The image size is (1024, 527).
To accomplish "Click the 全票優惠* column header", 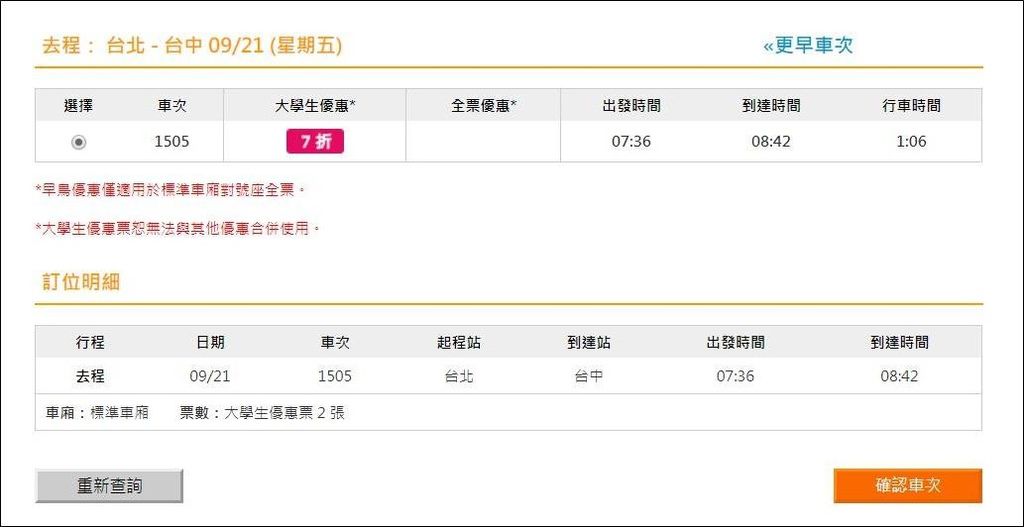I will [x=484, y=106].
